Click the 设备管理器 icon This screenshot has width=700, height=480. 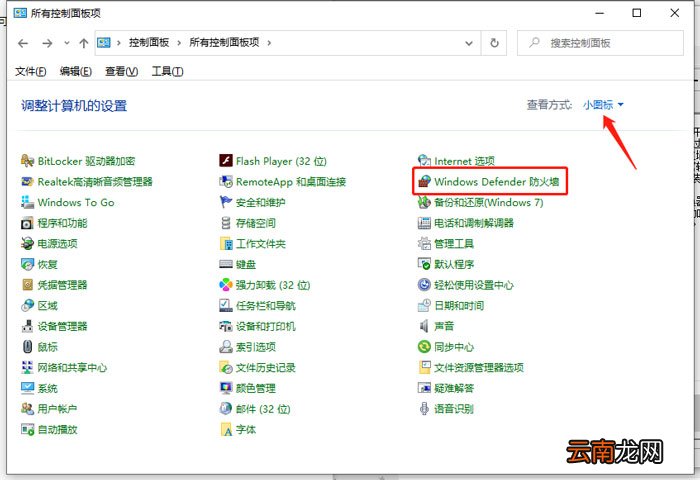pos(27,326)
